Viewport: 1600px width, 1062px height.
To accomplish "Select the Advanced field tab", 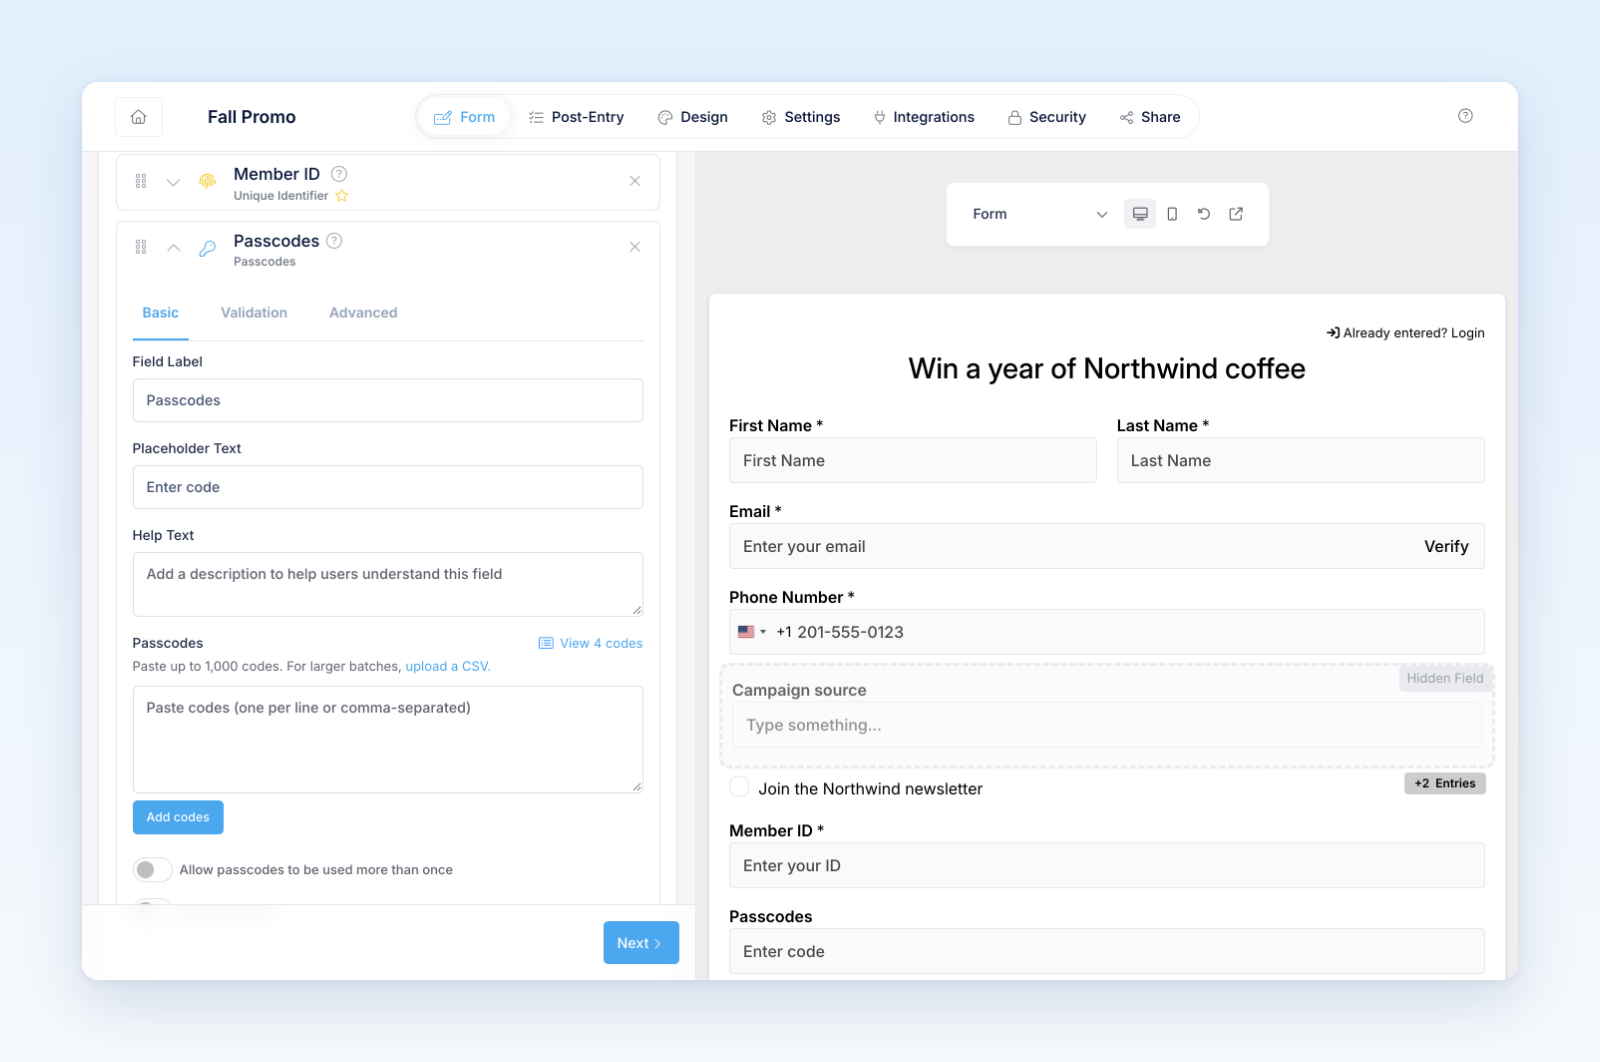I will [363, 313].
